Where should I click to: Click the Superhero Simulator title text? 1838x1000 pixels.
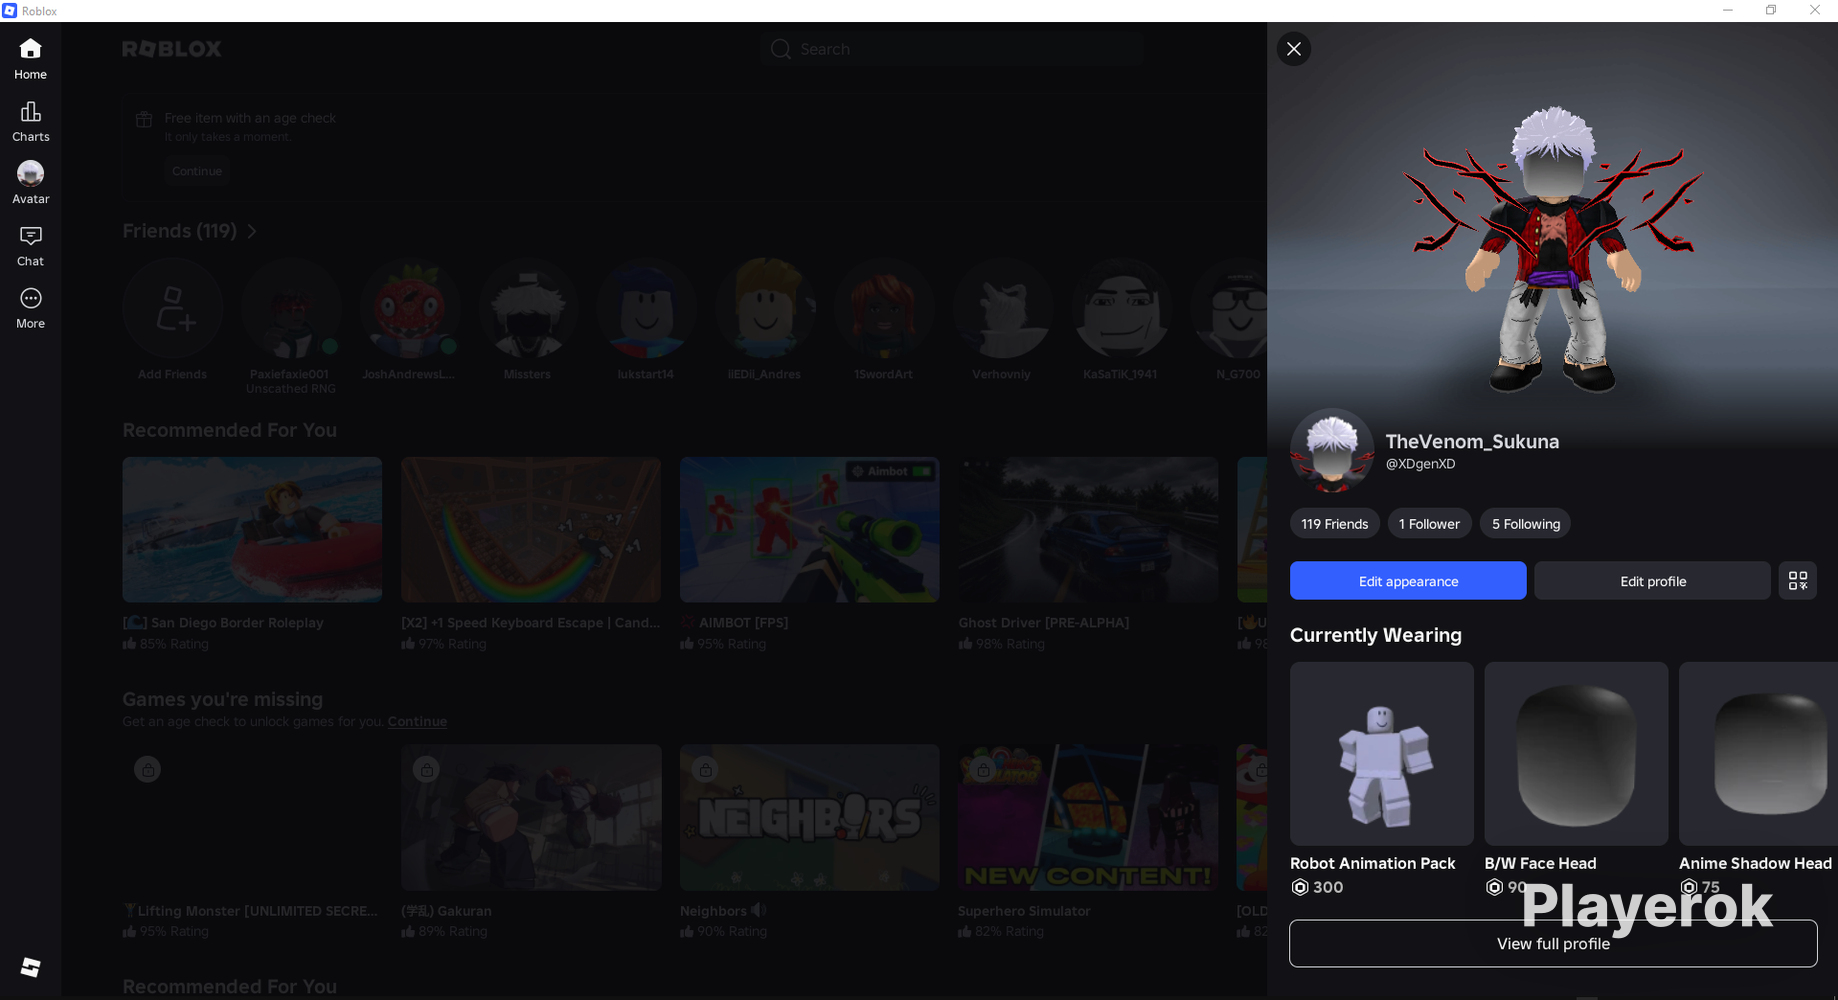pyautogui.click(x=1024, y=911)
